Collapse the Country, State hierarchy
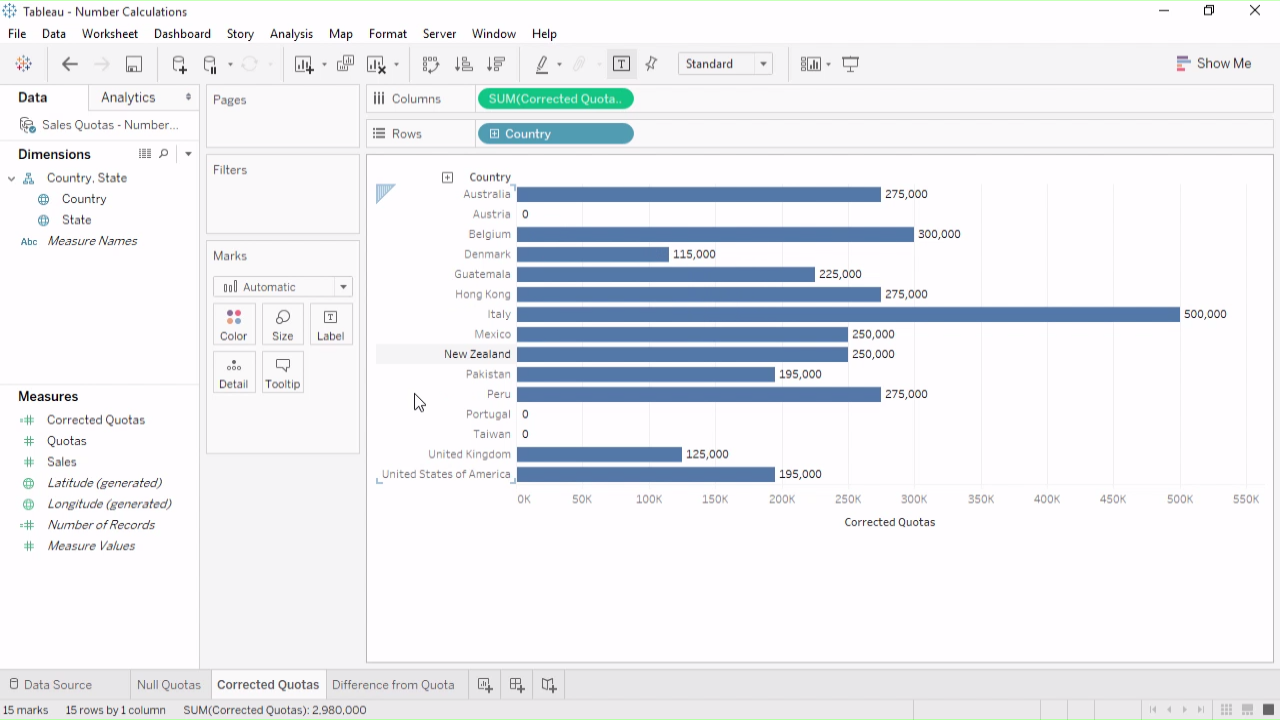Image resolution: width=1280 pixels, height=720 pixels. tap(12, 178)
